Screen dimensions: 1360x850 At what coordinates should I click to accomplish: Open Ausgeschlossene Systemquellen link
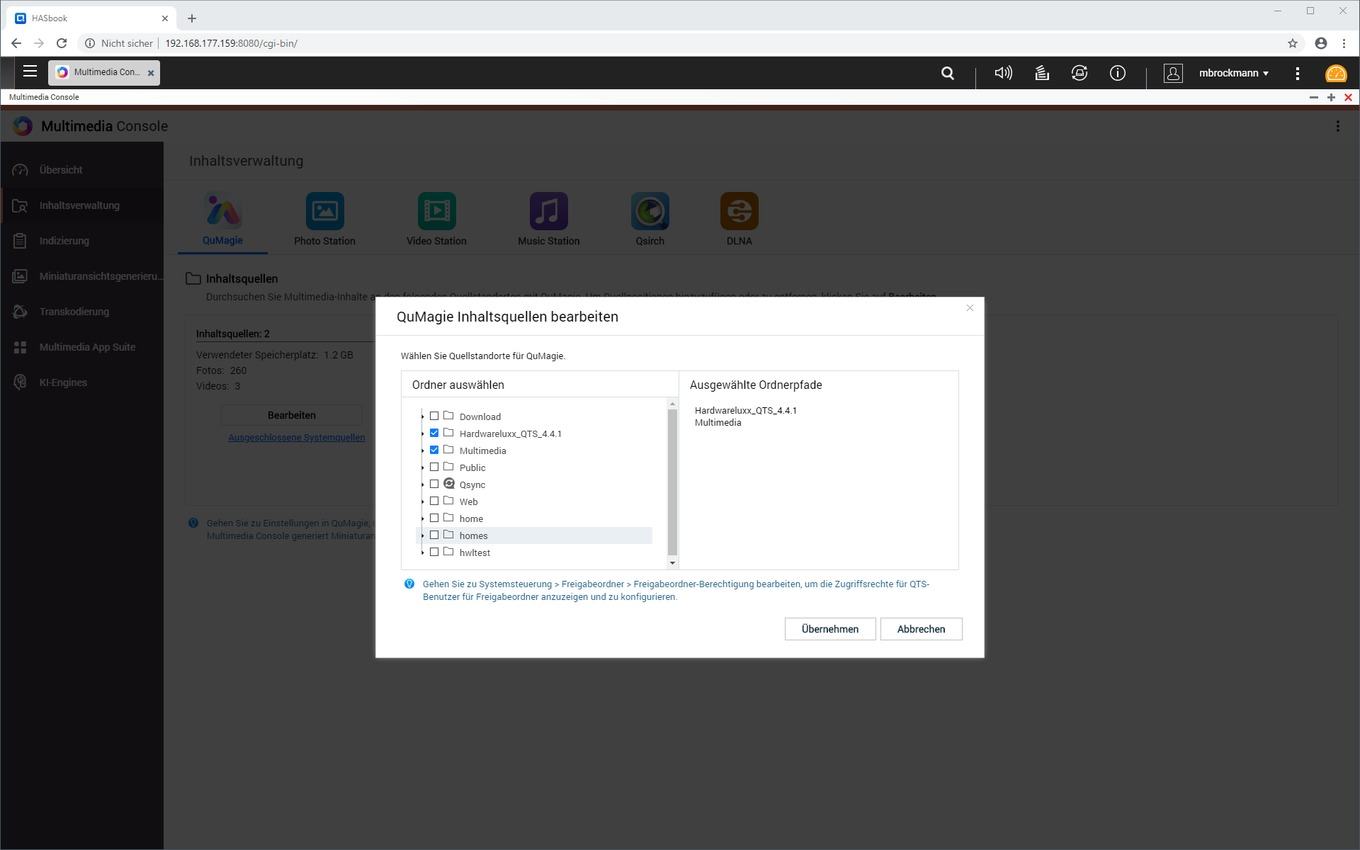(x=296, y=437)
